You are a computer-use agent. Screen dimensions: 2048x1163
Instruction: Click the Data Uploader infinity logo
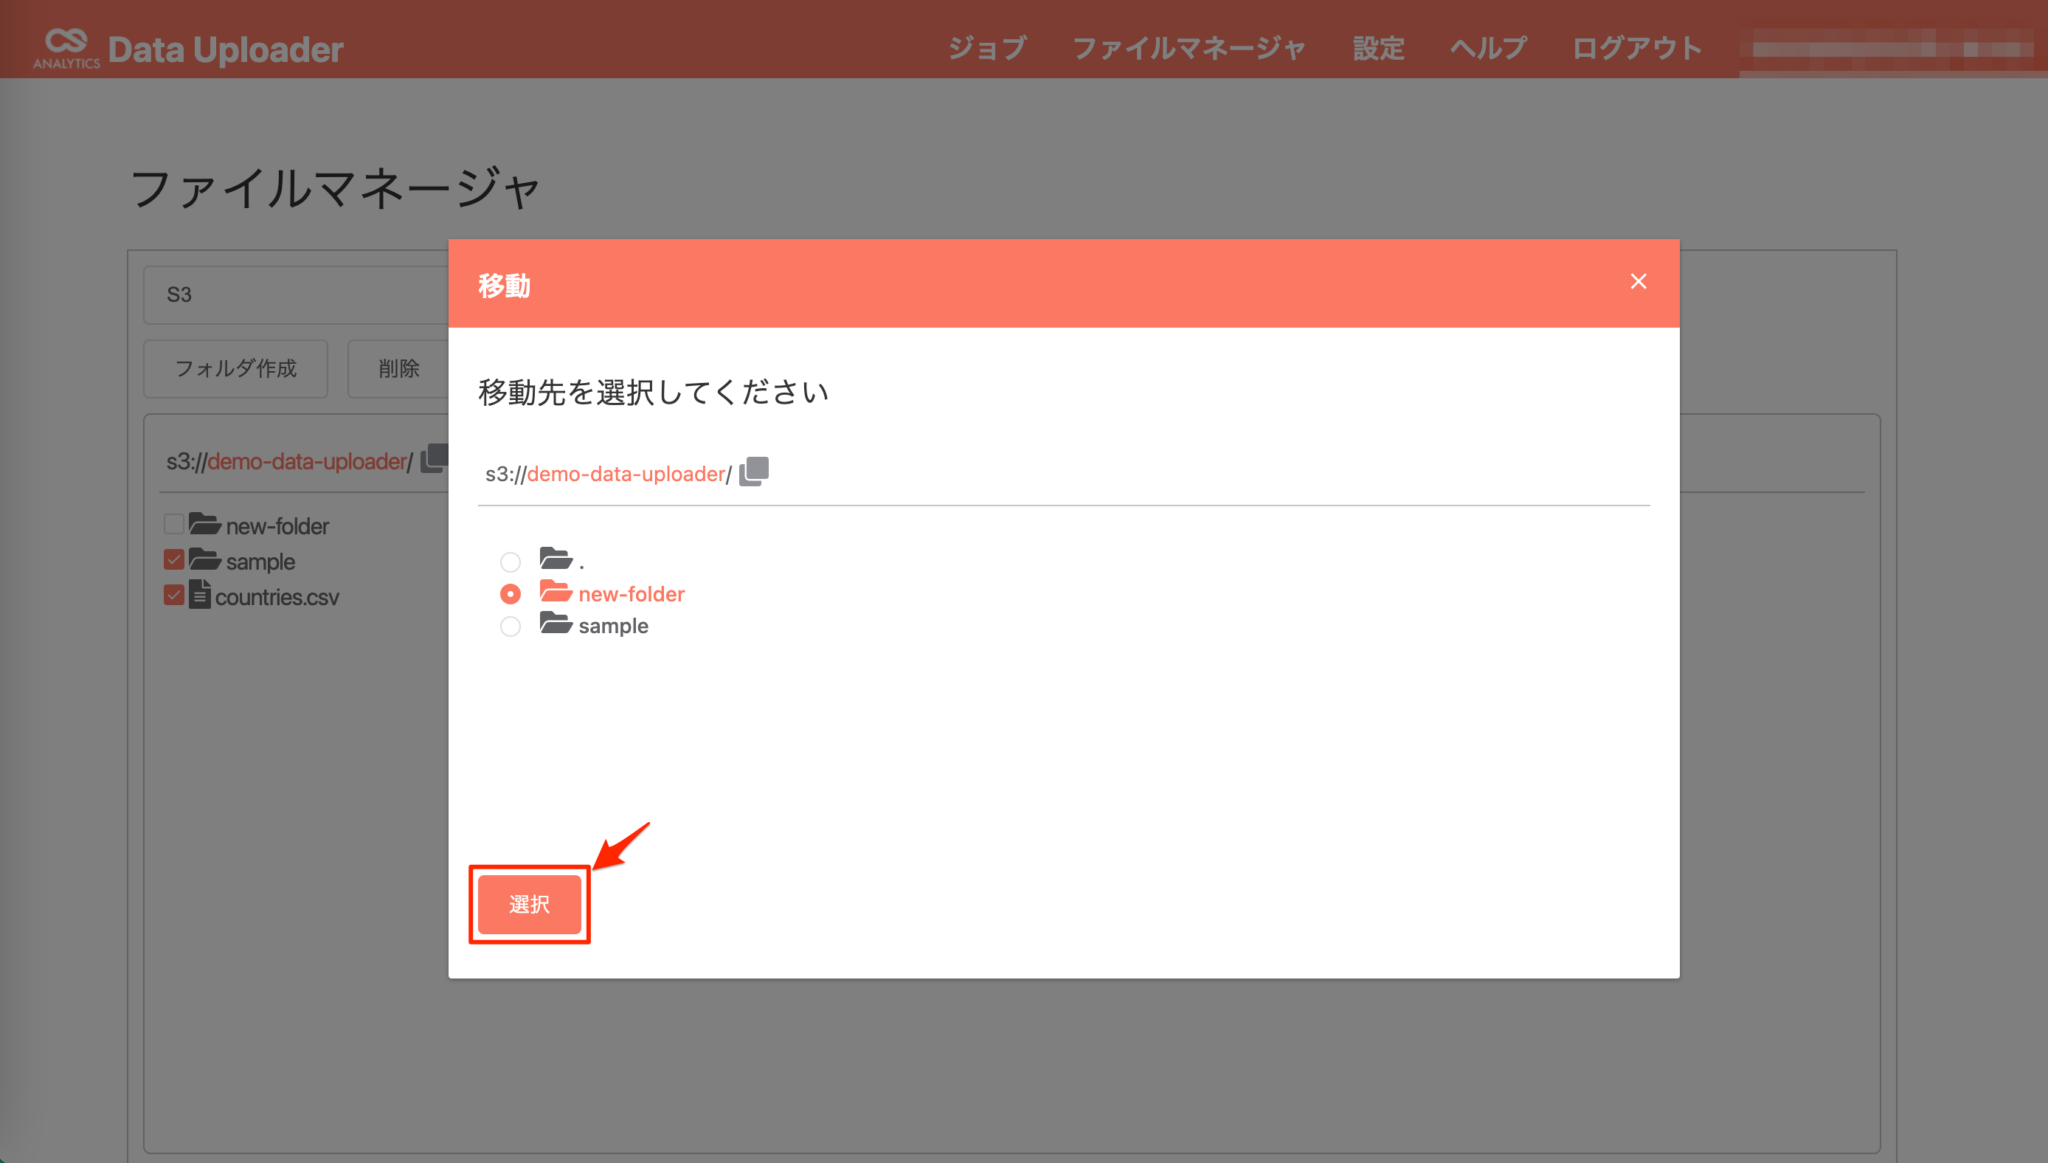(x=66, y=43)
